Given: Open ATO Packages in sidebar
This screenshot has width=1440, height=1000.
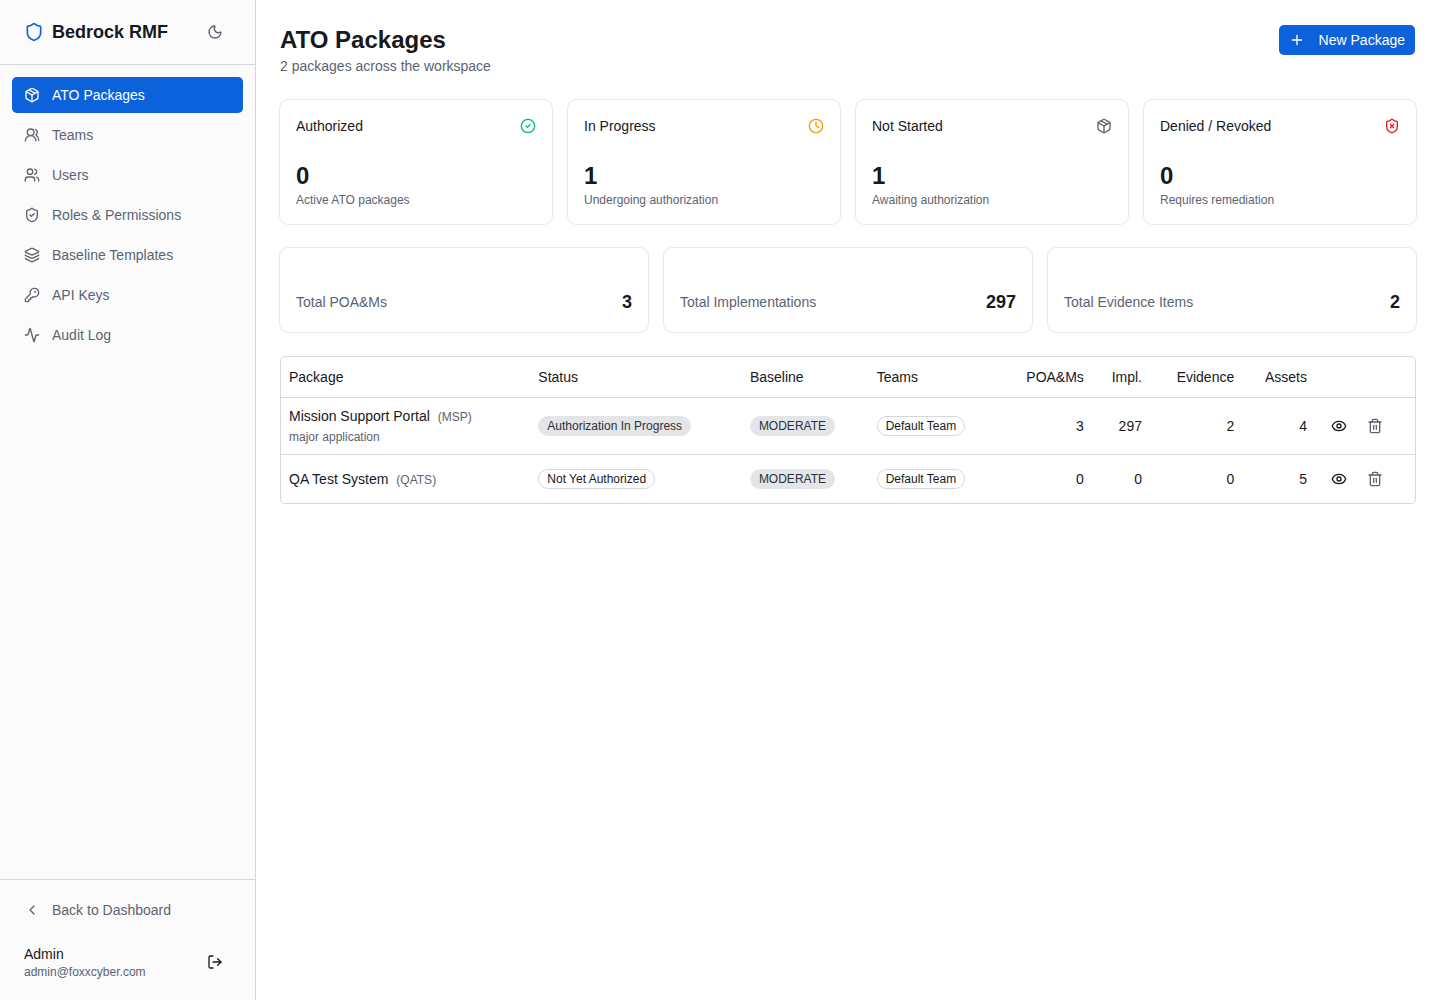Looking at the screenshot, I should 127,95.
